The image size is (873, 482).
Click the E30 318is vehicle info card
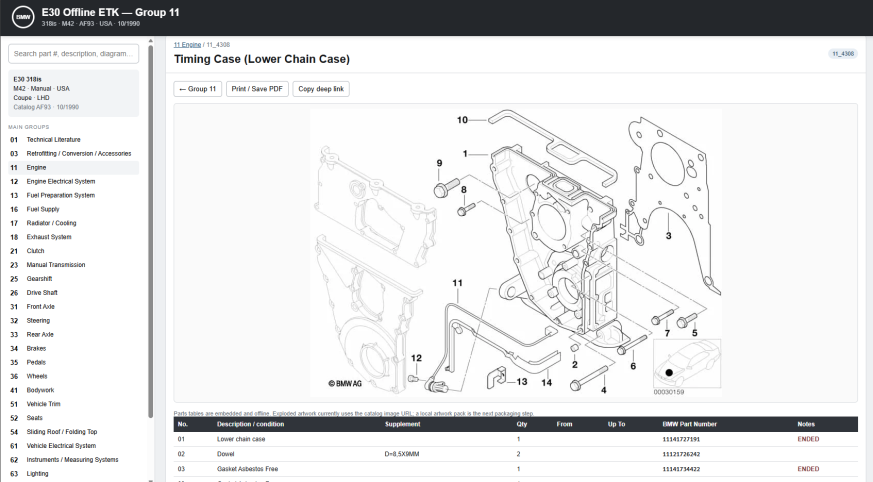pyautogui.click(x=73, y=93)
